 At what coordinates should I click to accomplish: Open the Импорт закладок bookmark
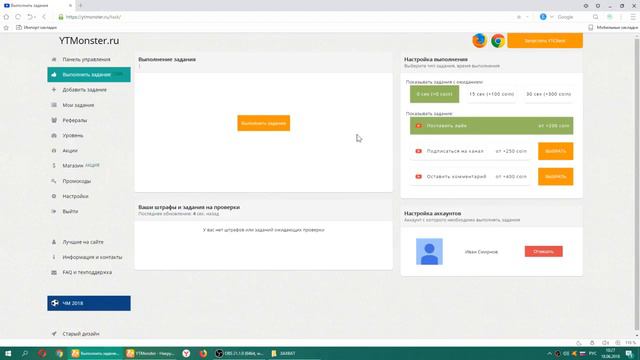[x=36, y=27]
